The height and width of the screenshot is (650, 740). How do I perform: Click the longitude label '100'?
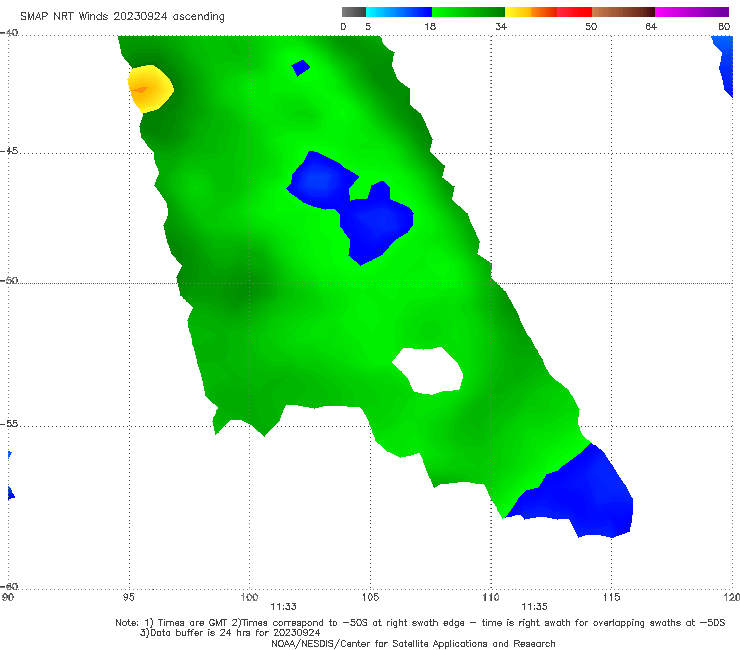pyautogui.click(x=249, y=598)
